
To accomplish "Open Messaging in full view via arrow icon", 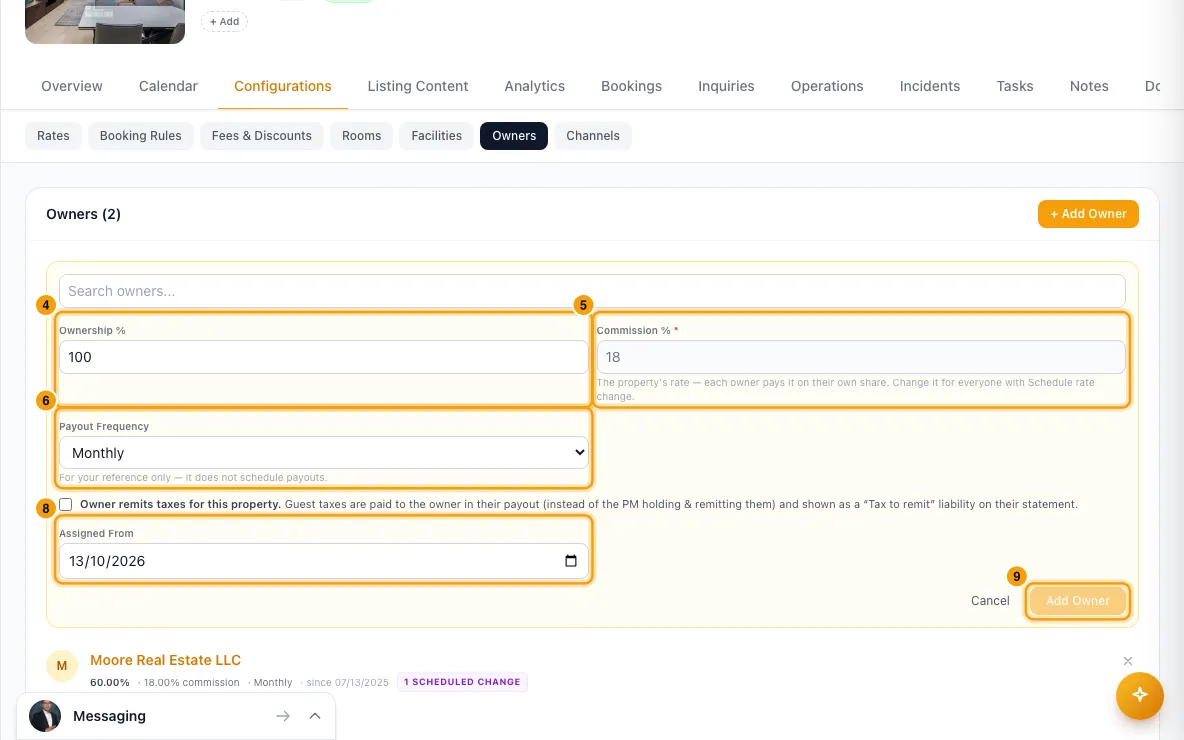I will [282, 716].
